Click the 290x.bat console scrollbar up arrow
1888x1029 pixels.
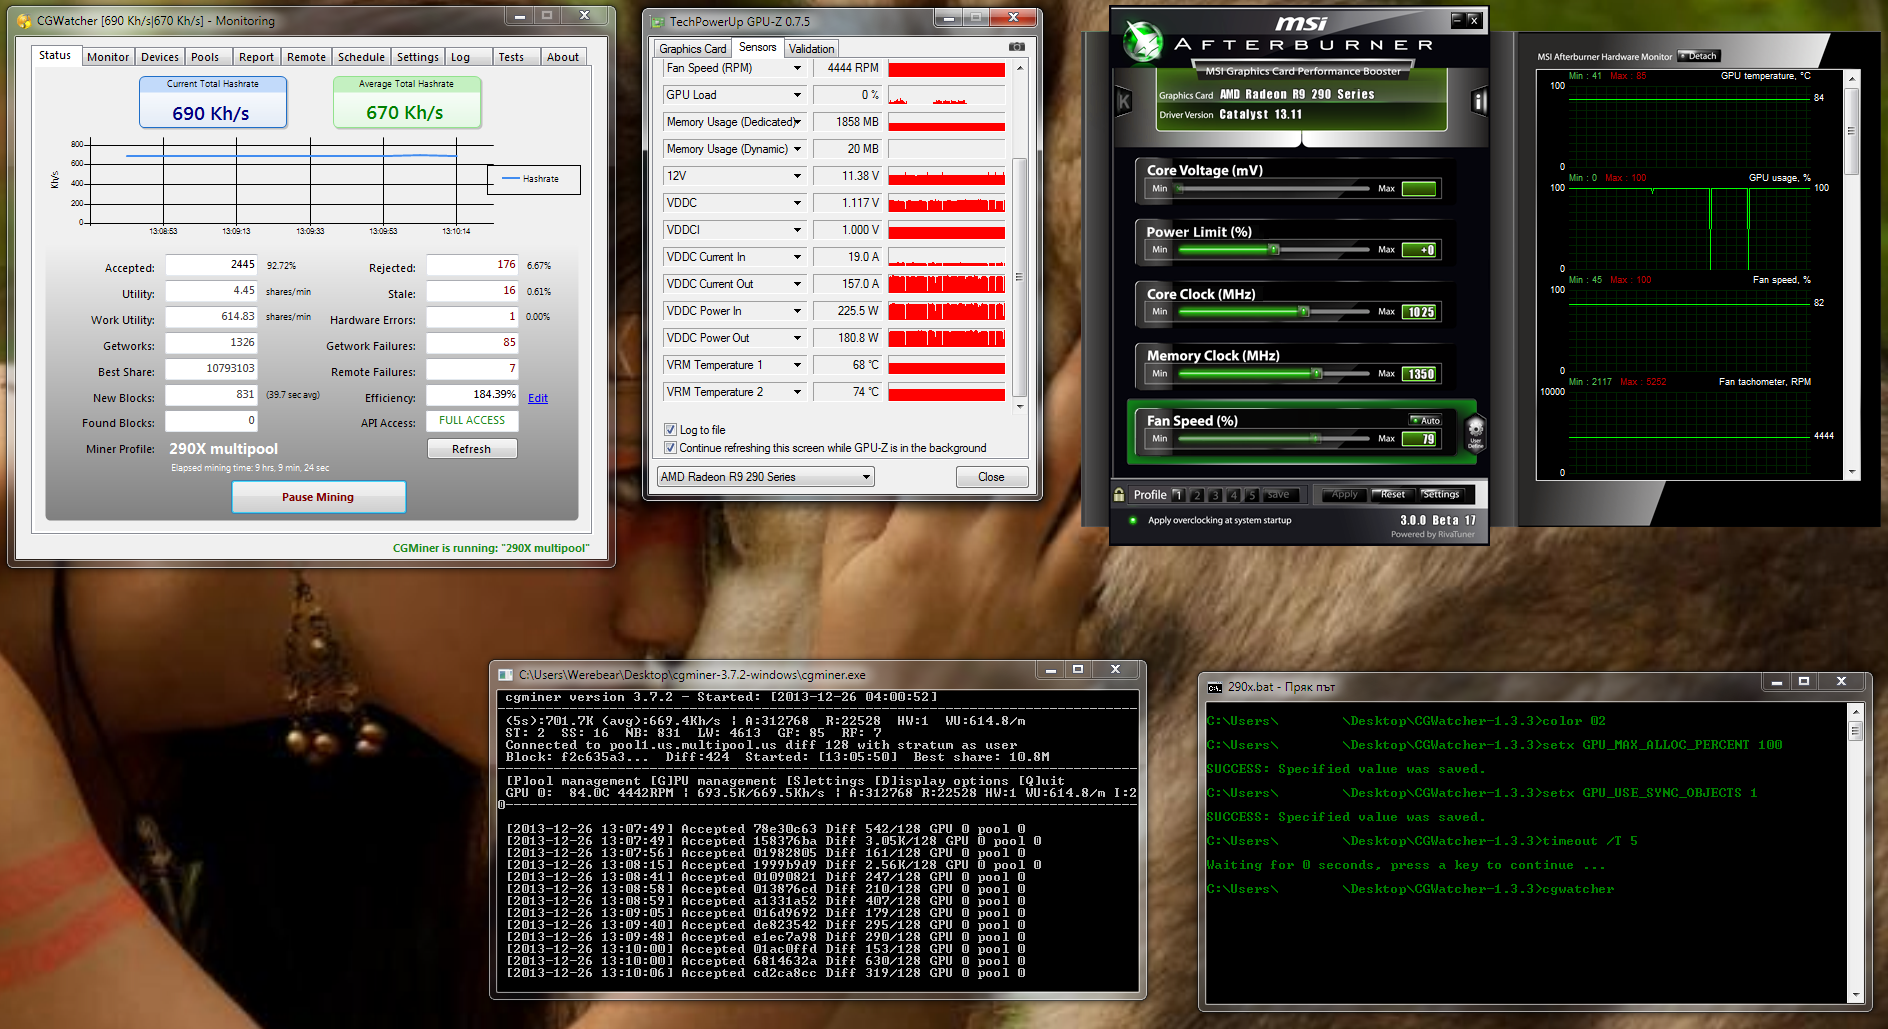point(1856,712)
